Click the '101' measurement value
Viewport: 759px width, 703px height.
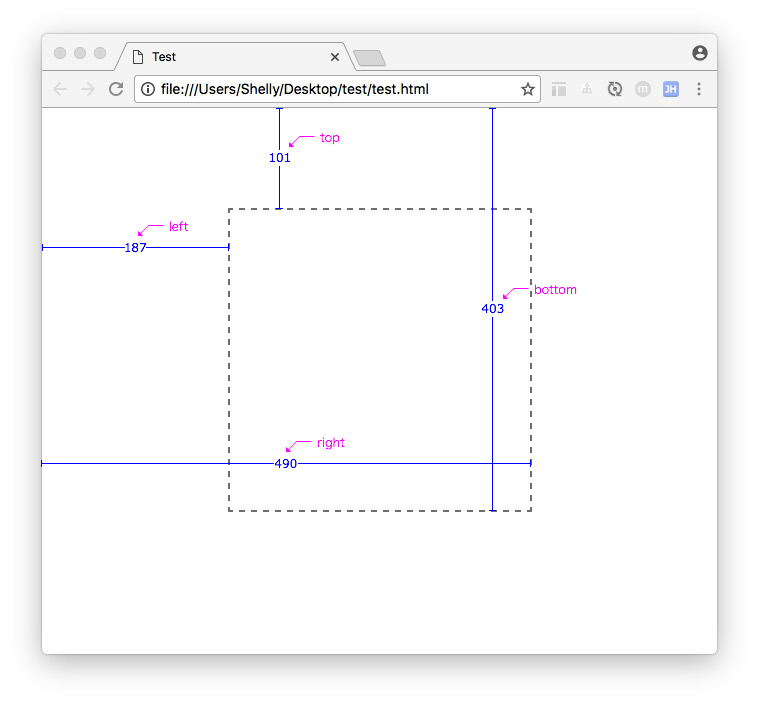tap(279, 158)
